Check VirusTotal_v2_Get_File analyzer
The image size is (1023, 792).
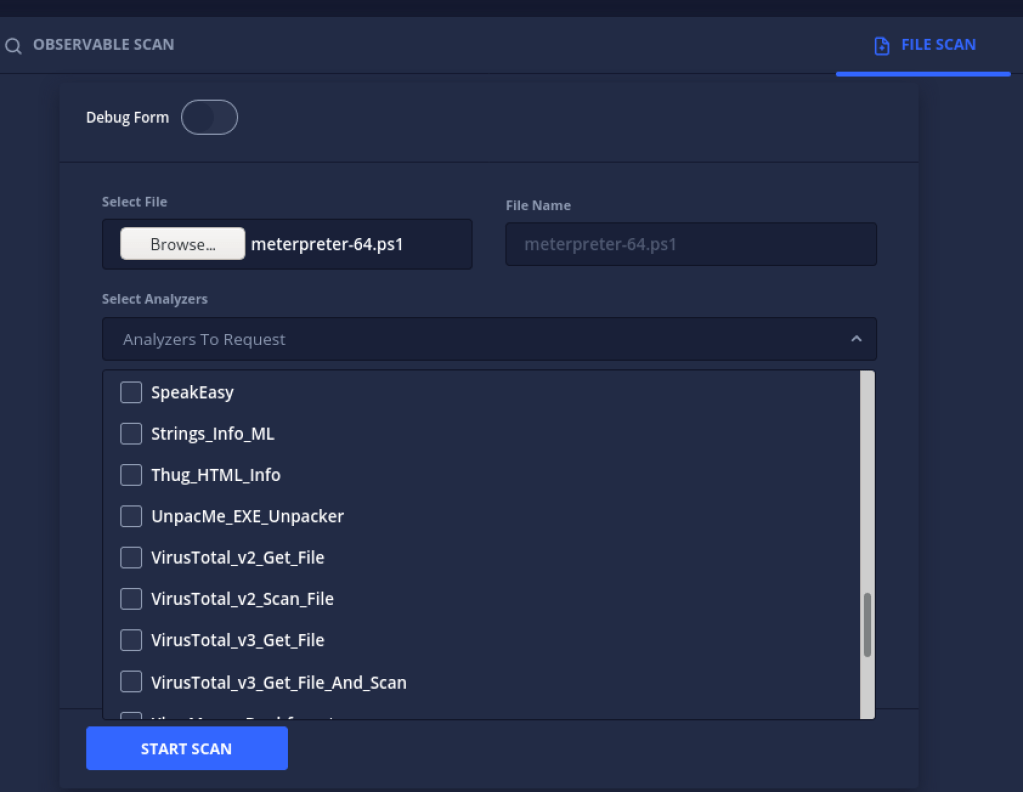click(131, 557)
